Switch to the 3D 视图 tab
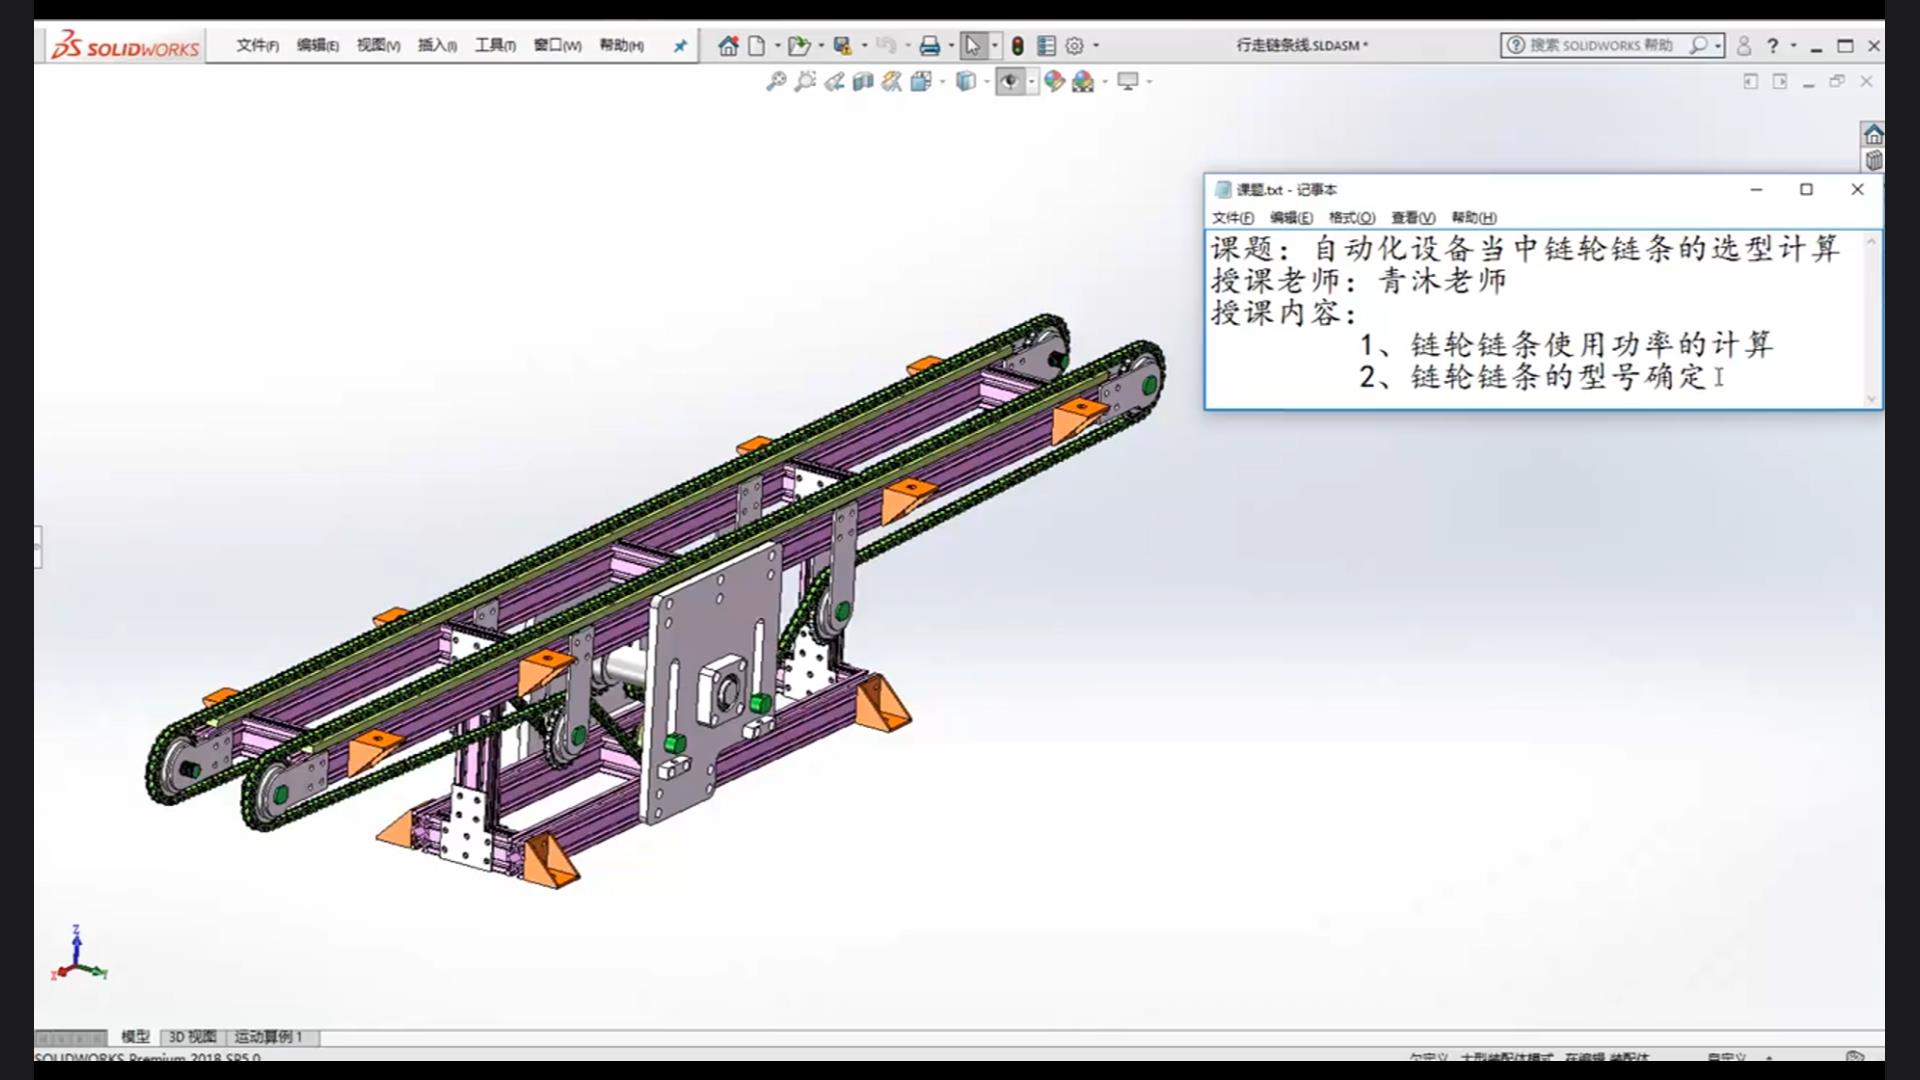Viewport: 1920px width, 1080px height. click(192, 1037)
